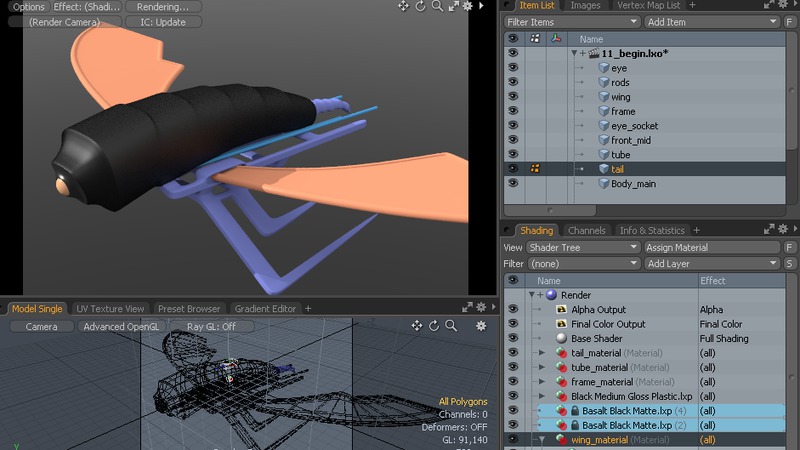Select the frame item in the list
Viewport: 800px width, 450px height.
coord(623,112)
